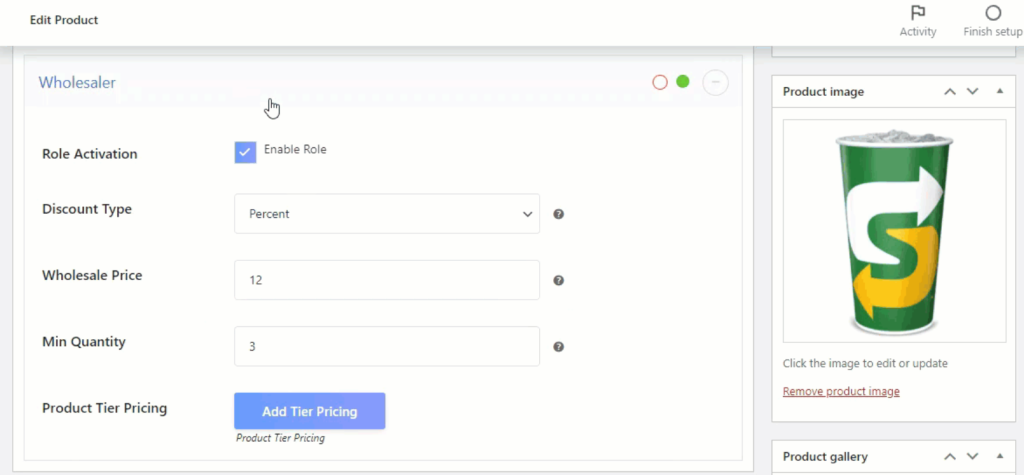Move Product gallery panel up
This screenshot has height=475, width=1024.
coord(950,456)
